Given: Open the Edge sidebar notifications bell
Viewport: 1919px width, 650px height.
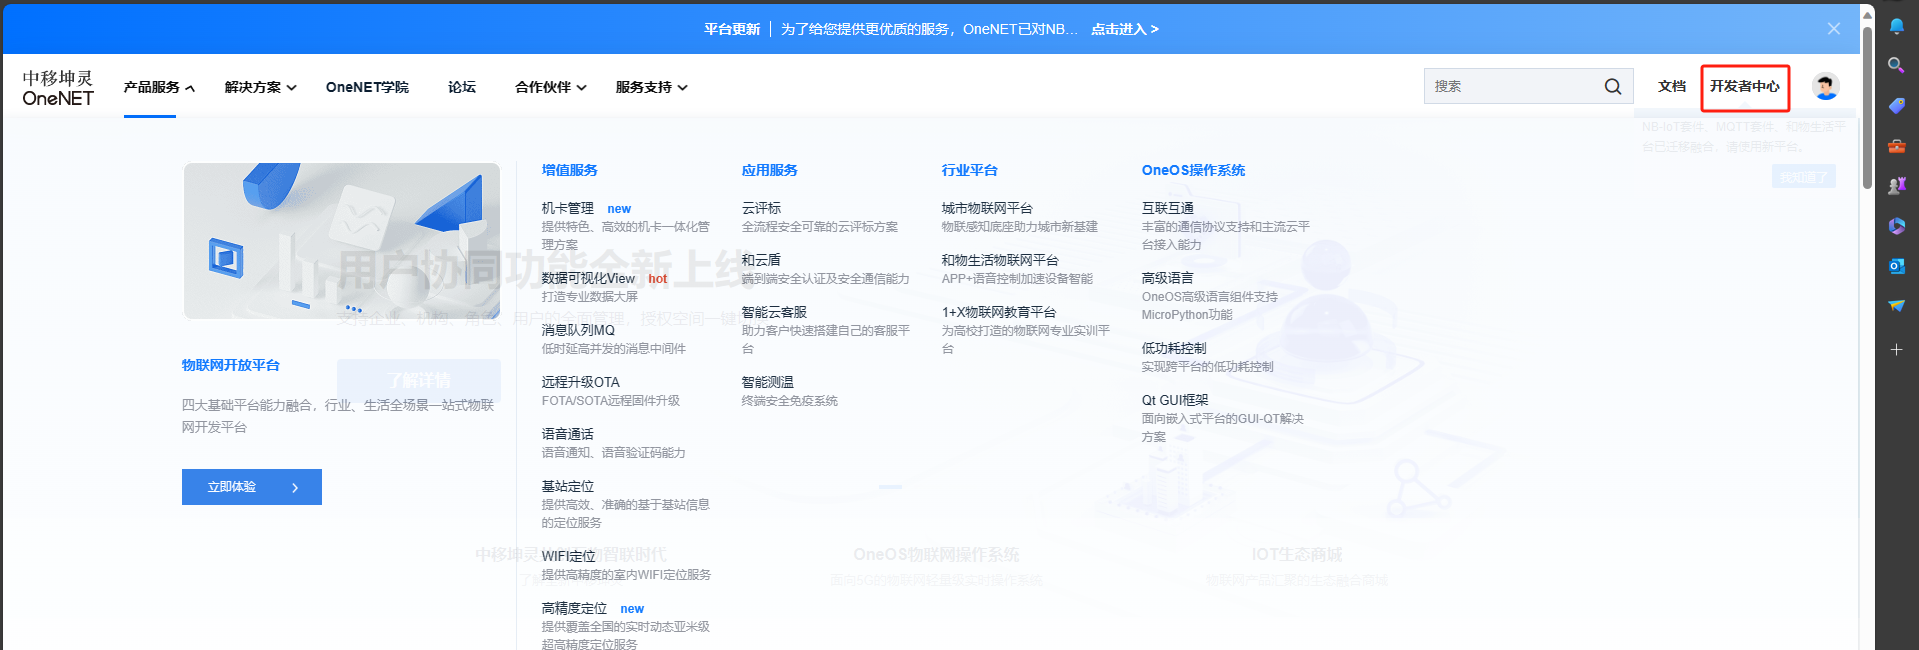Looking at the screenshot, I should pyautogui.click(x=1896, y=26).
